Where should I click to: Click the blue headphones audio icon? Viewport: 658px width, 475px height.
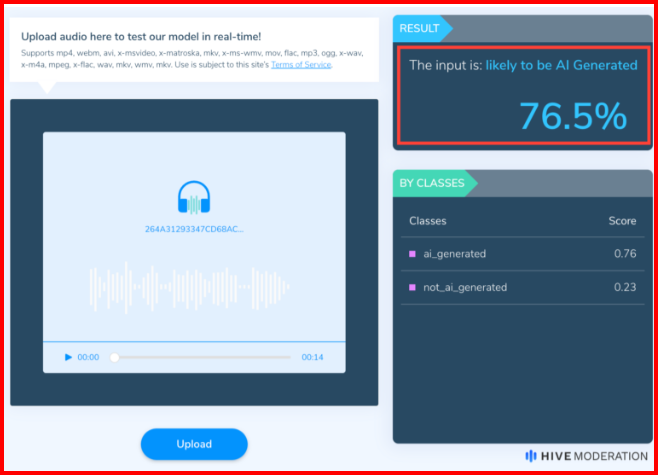point(193,197)
